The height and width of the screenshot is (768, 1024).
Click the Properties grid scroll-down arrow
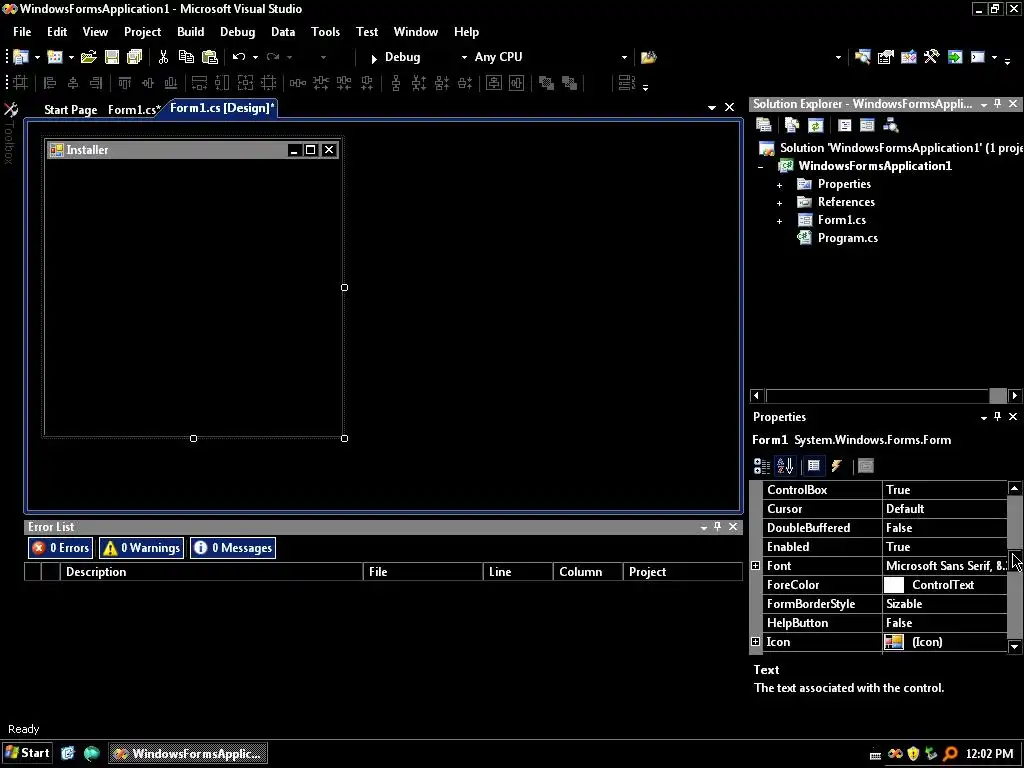(1014, 647)
